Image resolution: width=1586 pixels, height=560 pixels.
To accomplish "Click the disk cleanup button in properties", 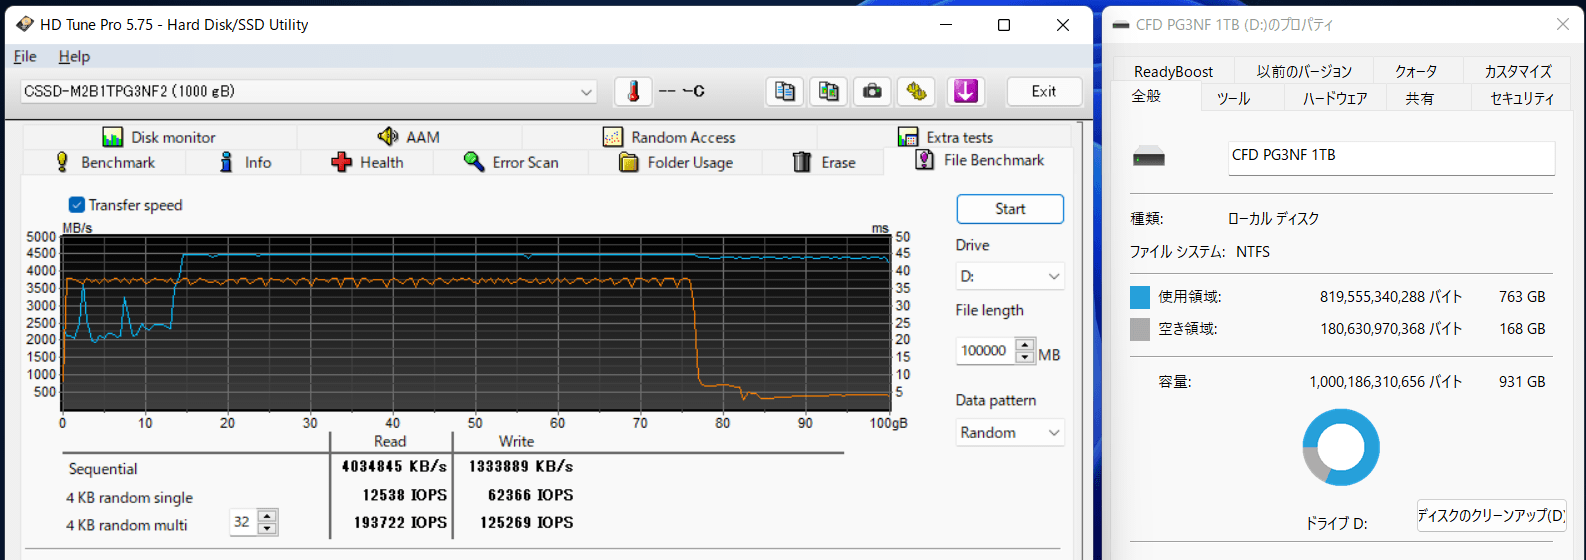I will point(1491,516).
